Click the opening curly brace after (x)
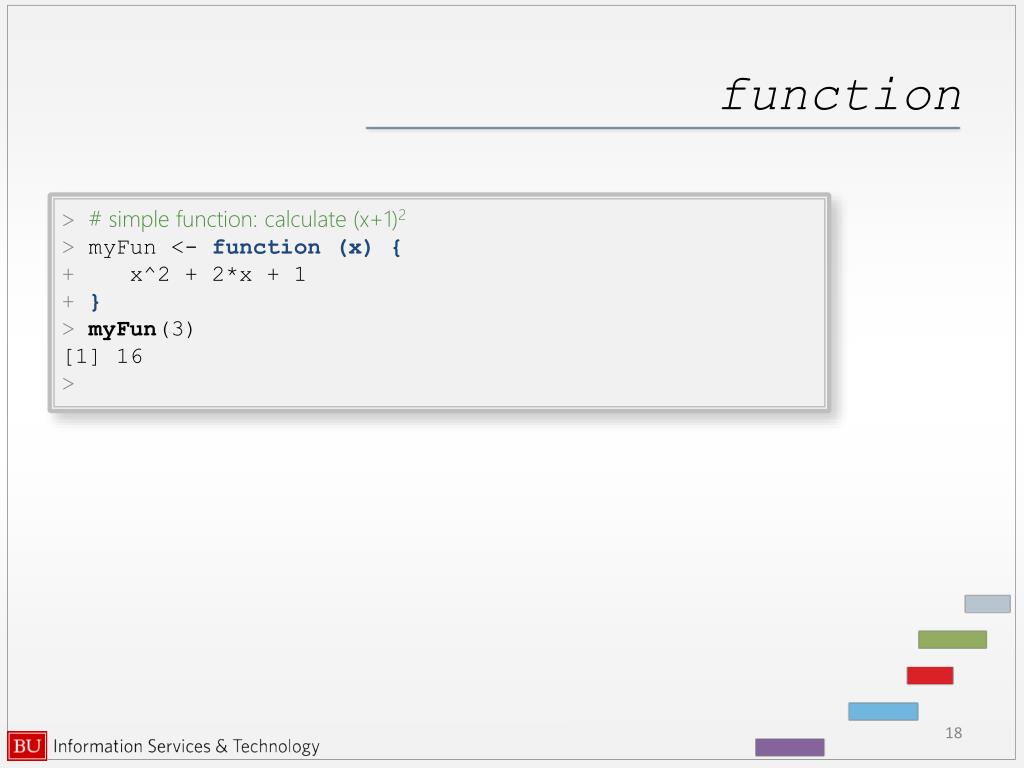The image size is (1024, 768). (x=396, y=248)
